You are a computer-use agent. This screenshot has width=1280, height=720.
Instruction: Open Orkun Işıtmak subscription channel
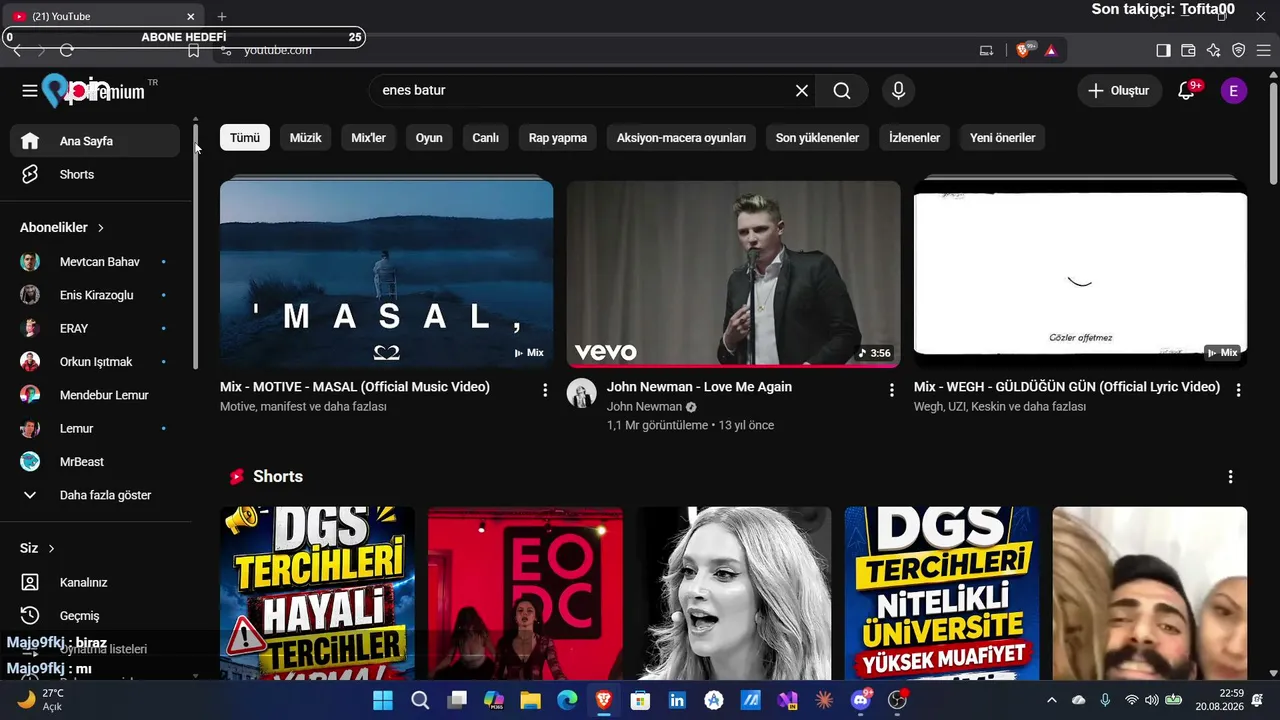click(95, 362)
